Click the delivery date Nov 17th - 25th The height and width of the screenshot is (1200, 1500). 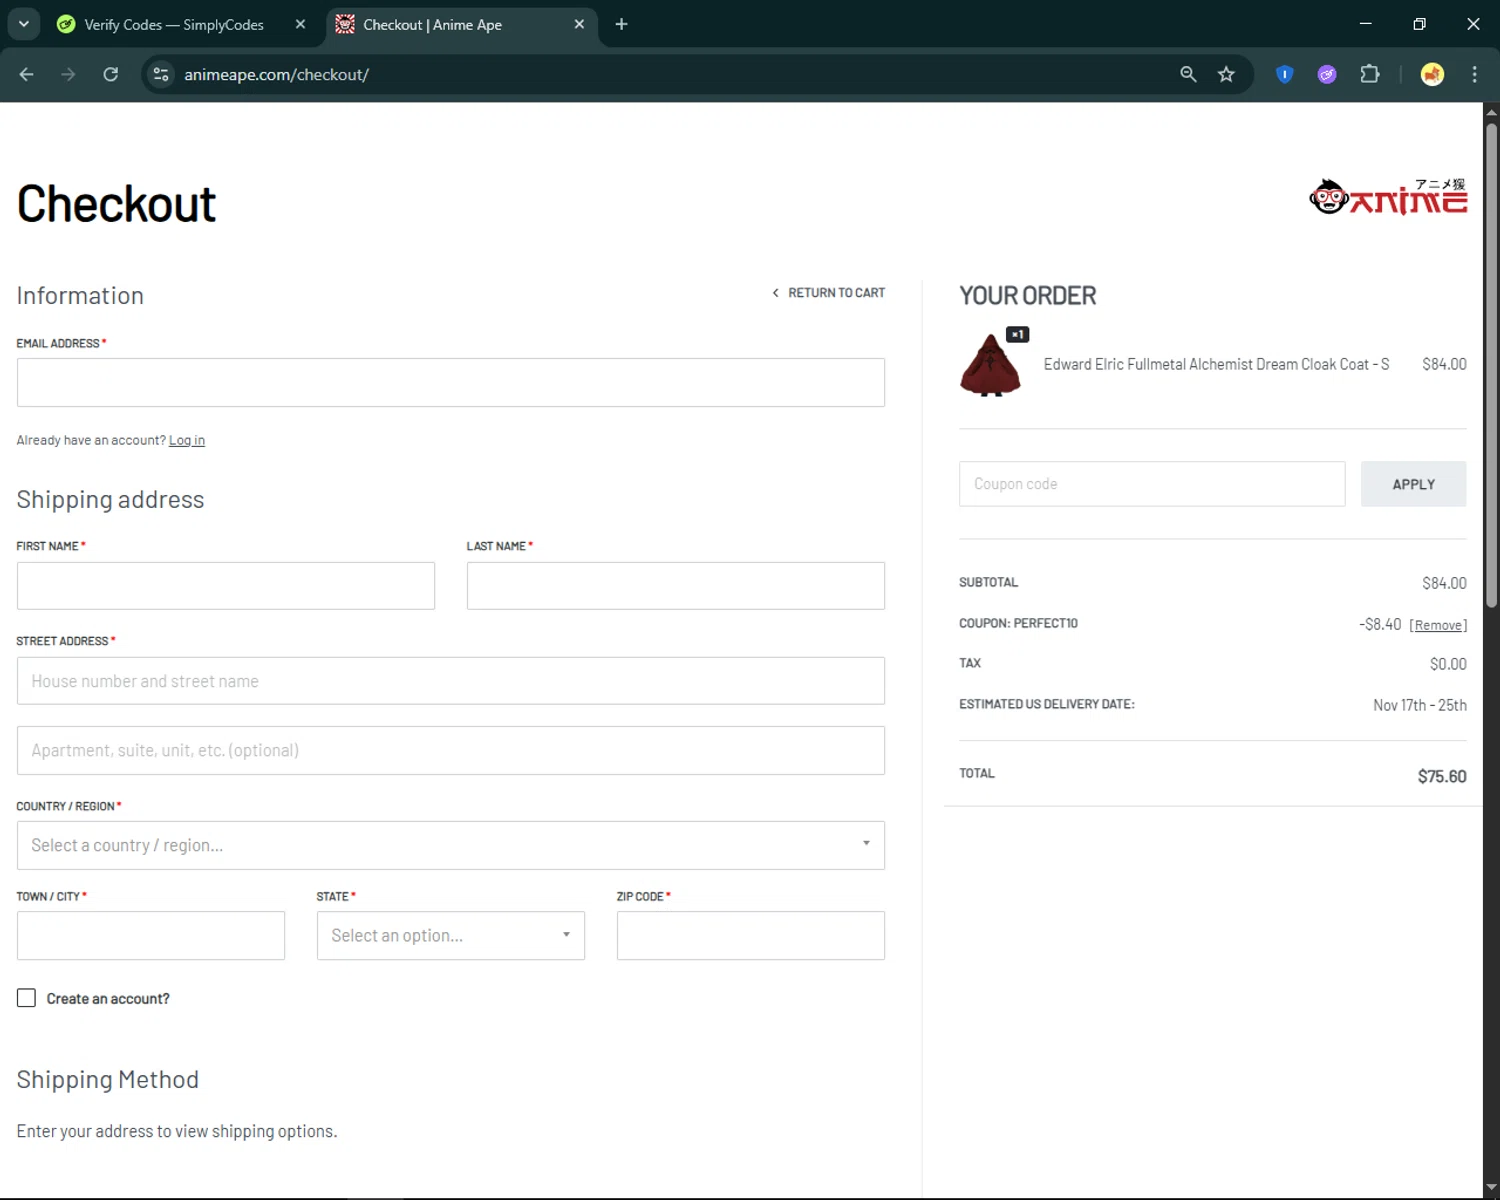click(x=1420, y=705)
